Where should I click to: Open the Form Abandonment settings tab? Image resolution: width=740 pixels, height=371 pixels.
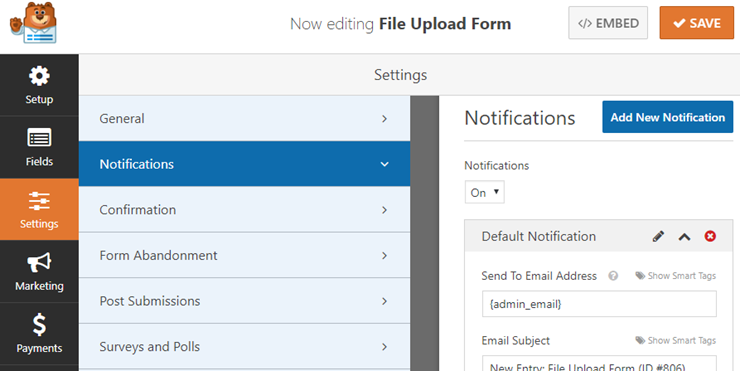(x=244, y=255)
